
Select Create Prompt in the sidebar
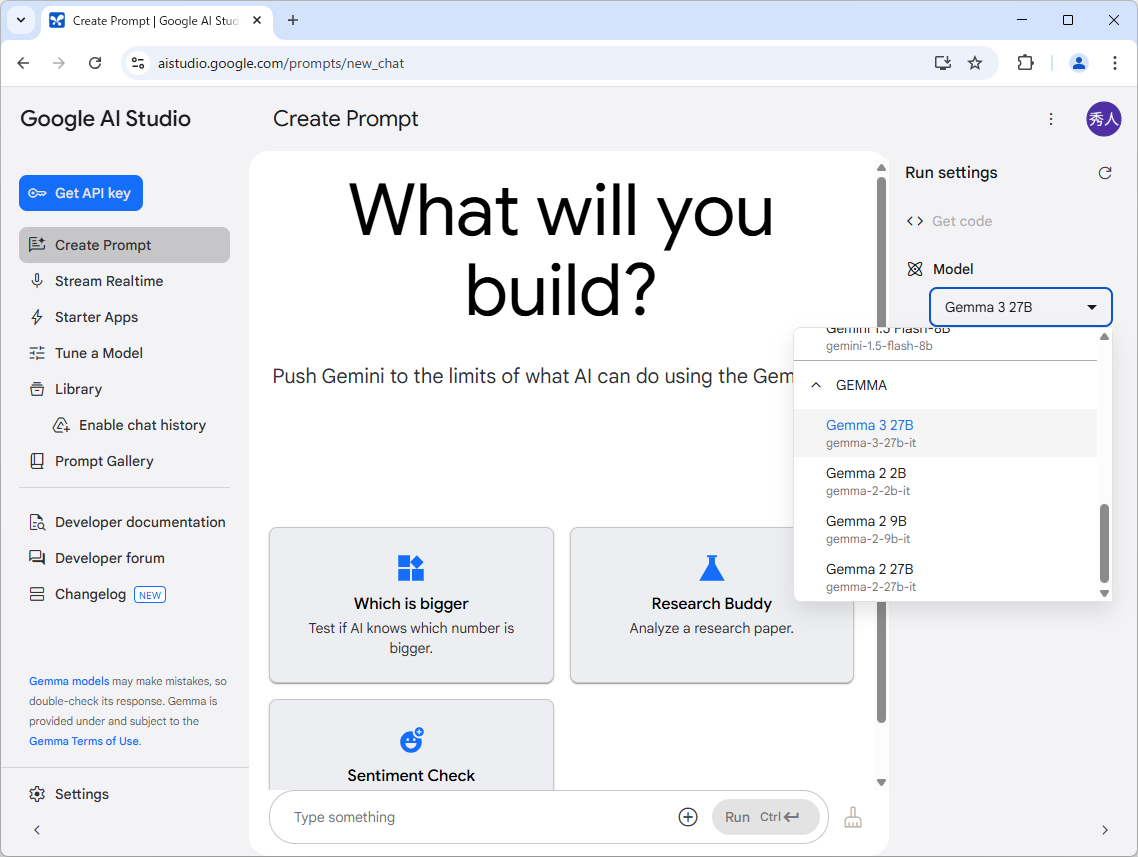coord(37,245)
